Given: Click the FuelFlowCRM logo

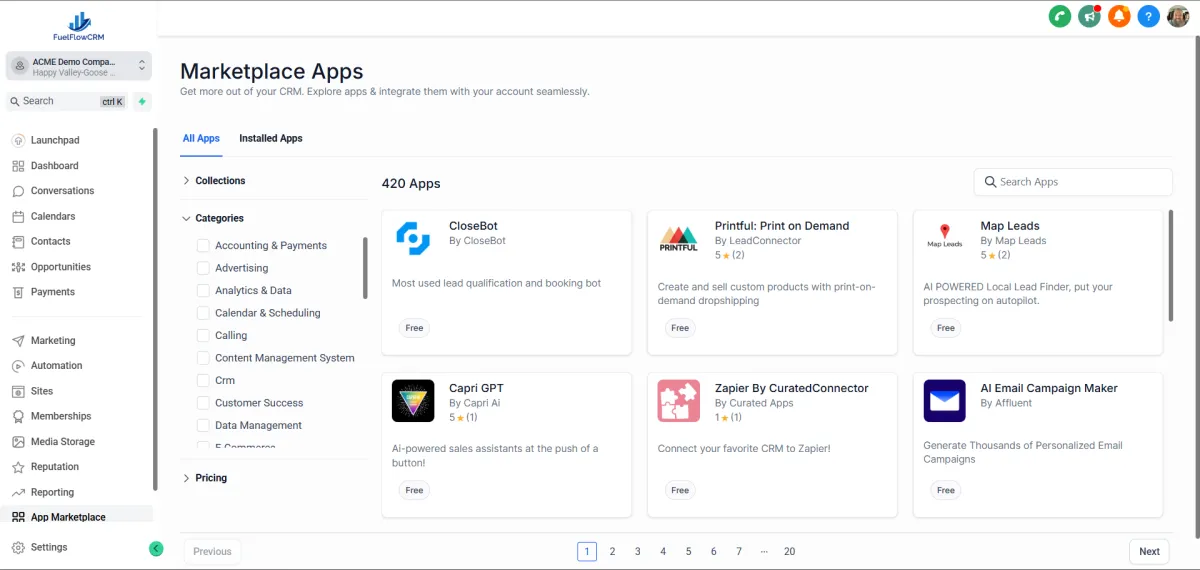Looking at the screenshot, I should click(x=78, y=26).
